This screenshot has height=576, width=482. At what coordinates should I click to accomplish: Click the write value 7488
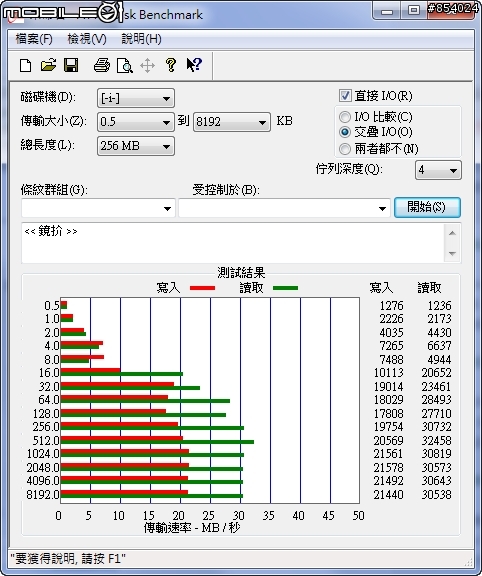(391, 360)
